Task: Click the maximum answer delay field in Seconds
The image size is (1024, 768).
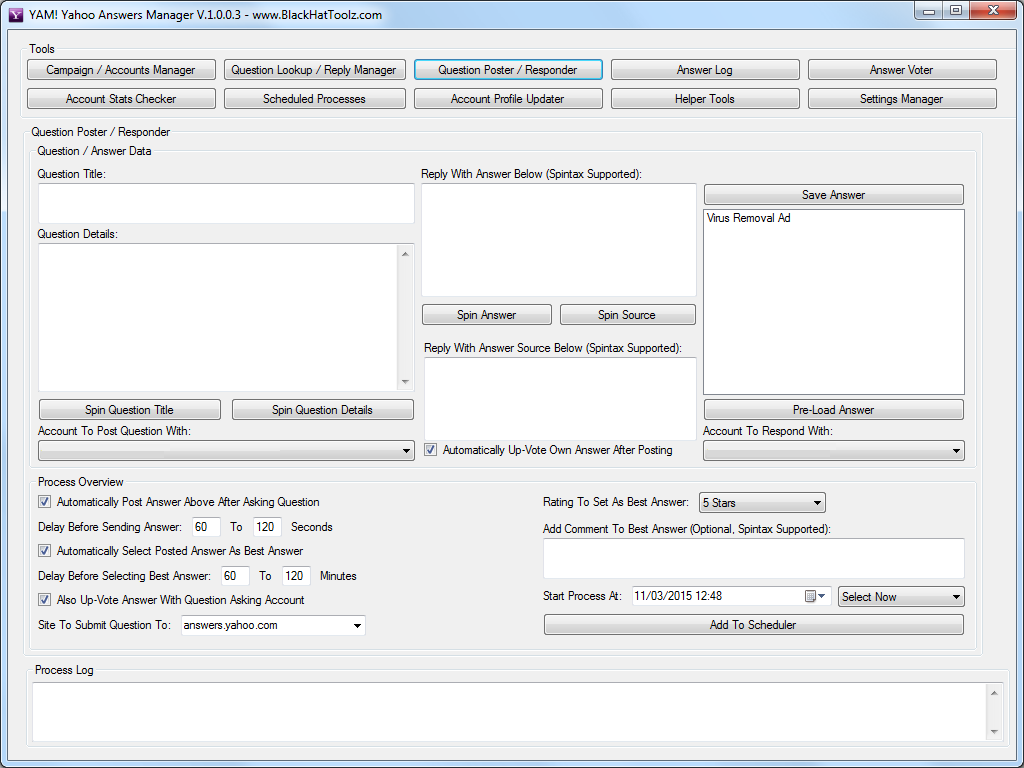Action: click(267, 527)
